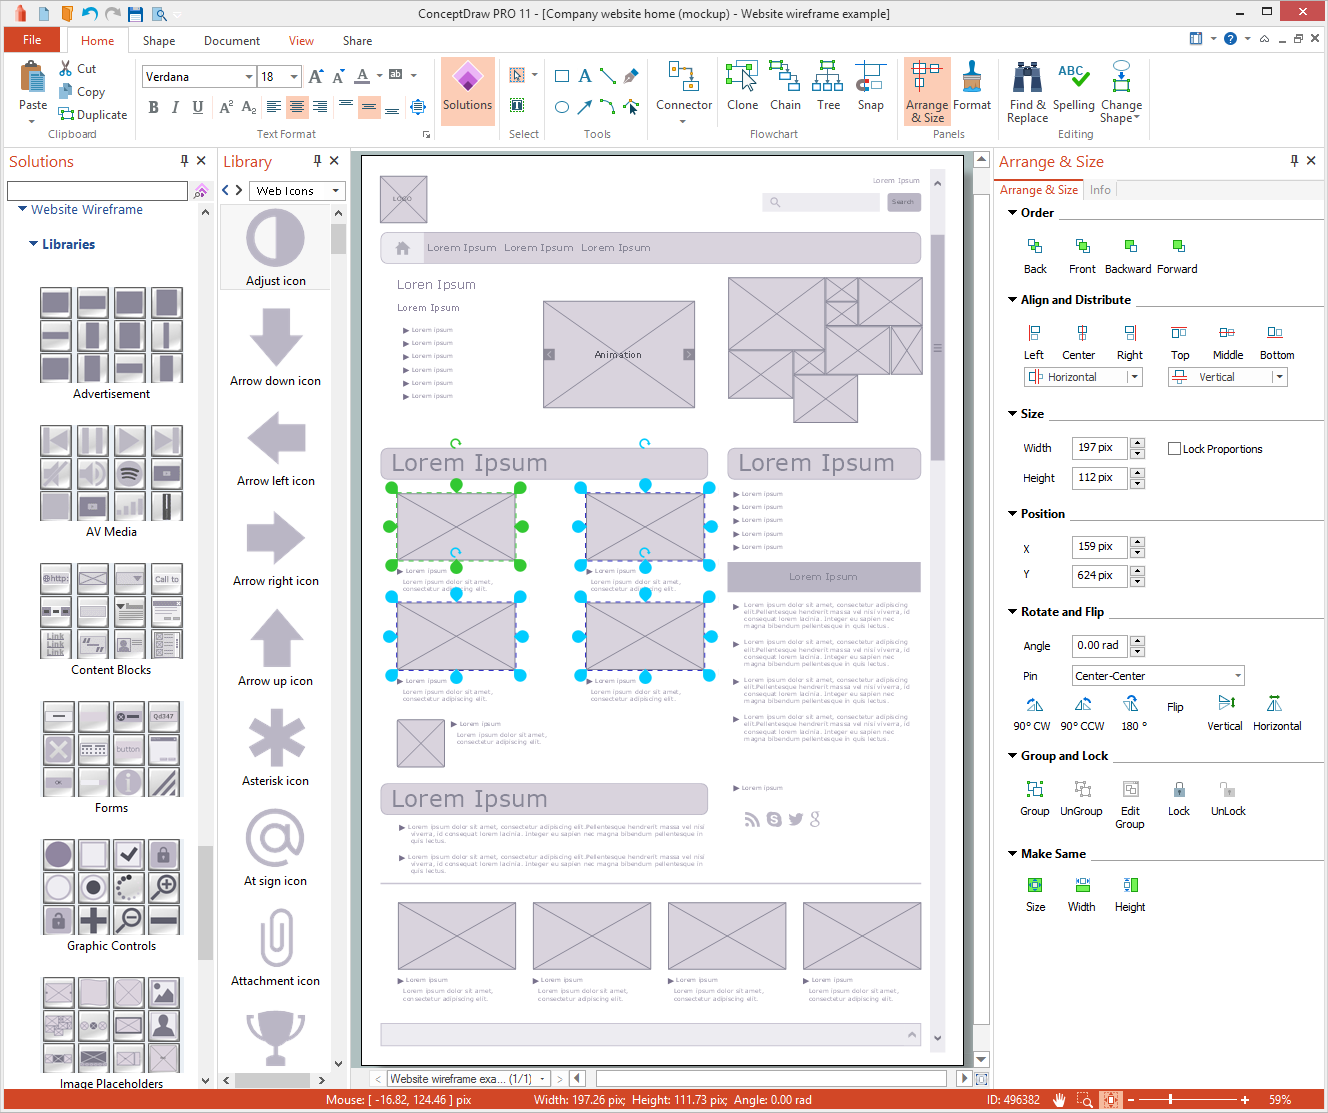The image size is (1328, 1113).
Task: Open the File menu
Action: [32, 40]
